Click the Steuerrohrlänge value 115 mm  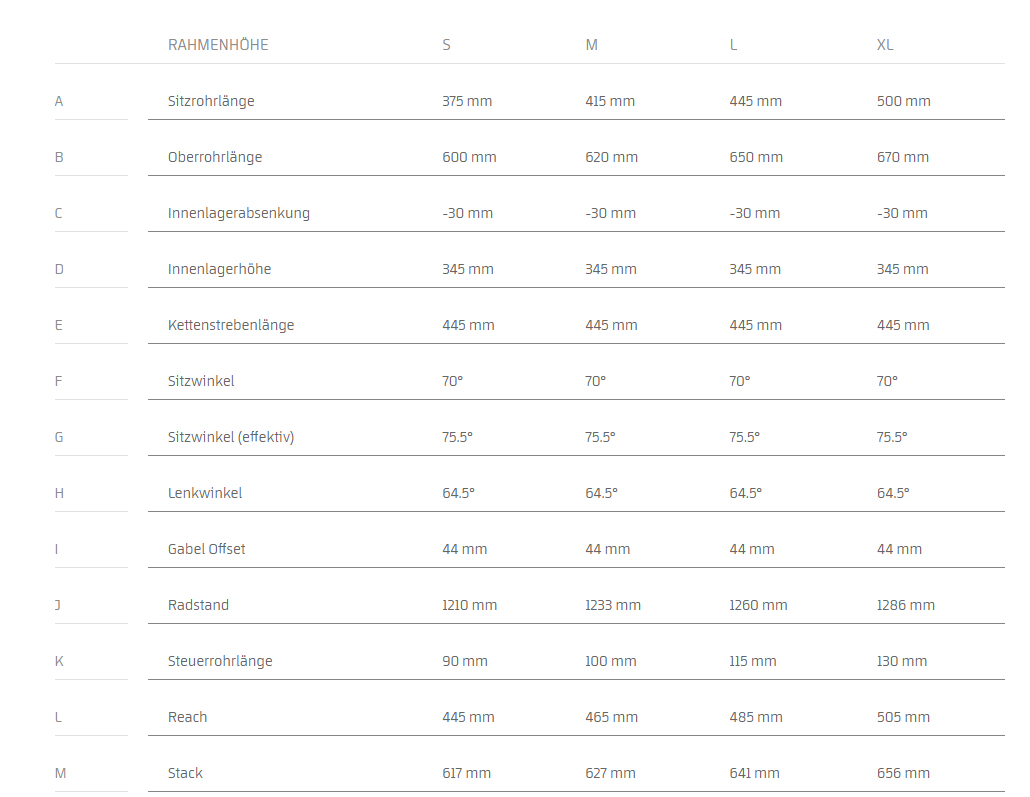(755, 661)
